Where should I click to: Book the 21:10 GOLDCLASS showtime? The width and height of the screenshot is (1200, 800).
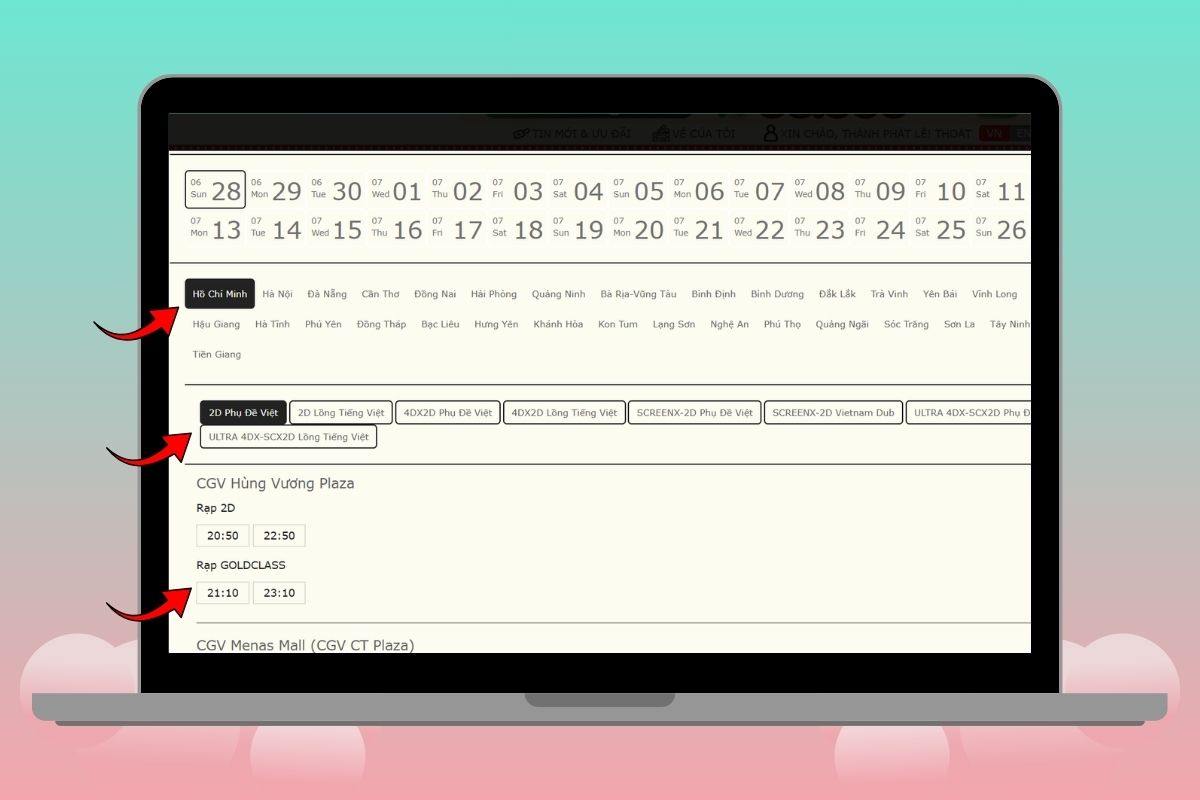[223, 593]
